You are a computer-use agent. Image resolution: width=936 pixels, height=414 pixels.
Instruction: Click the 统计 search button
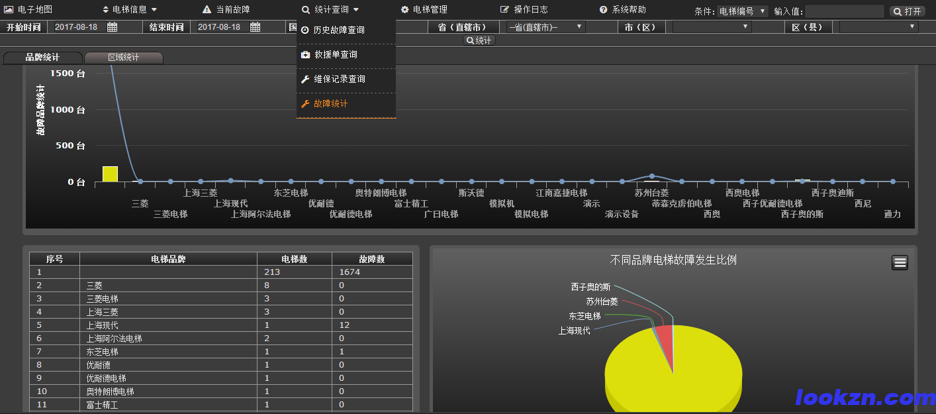click(479, 40)
